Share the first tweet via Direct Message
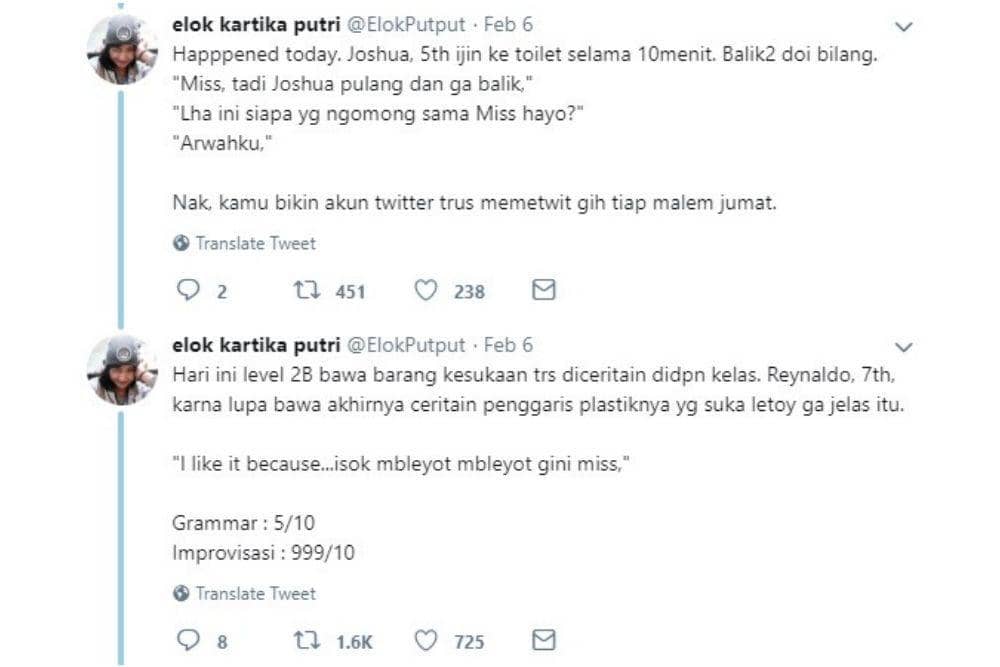The image size is (1000, 667). pyautogui.click(x=544, y=289)
